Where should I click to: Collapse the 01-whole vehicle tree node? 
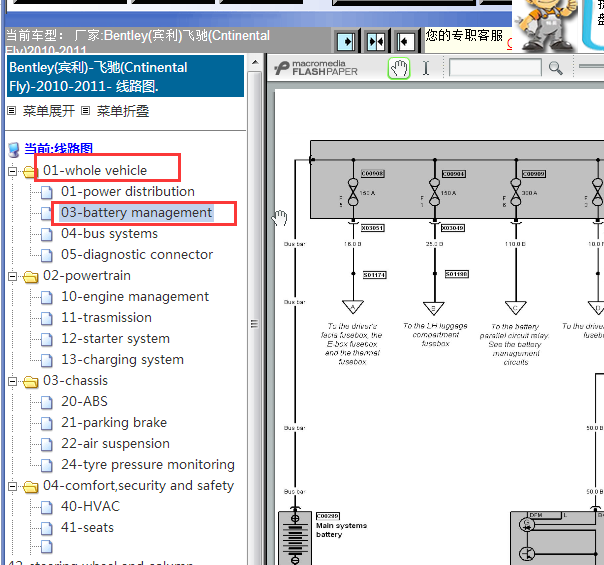[x=12, y=171]
